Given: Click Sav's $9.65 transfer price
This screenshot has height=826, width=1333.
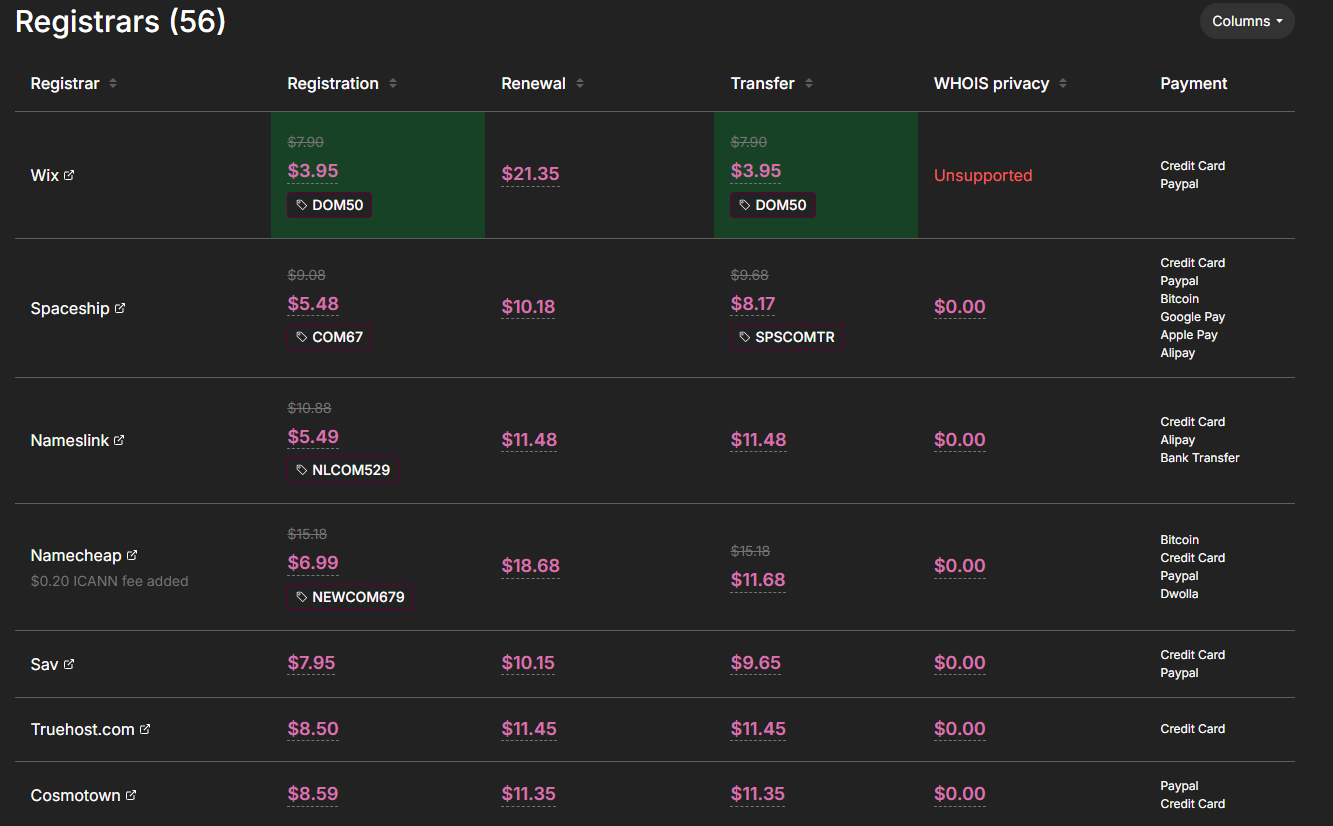Looking at the screenshot, I should pyautogui.click(x=756, y=663).
